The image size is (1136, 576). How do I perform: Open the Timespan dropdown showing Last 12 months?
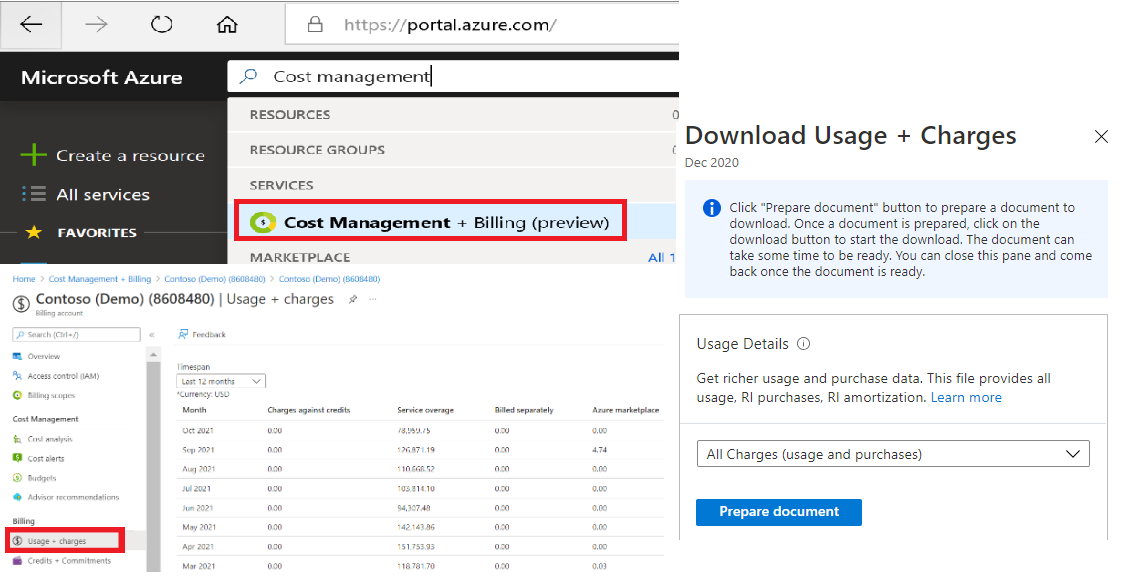tap(220, 381)
